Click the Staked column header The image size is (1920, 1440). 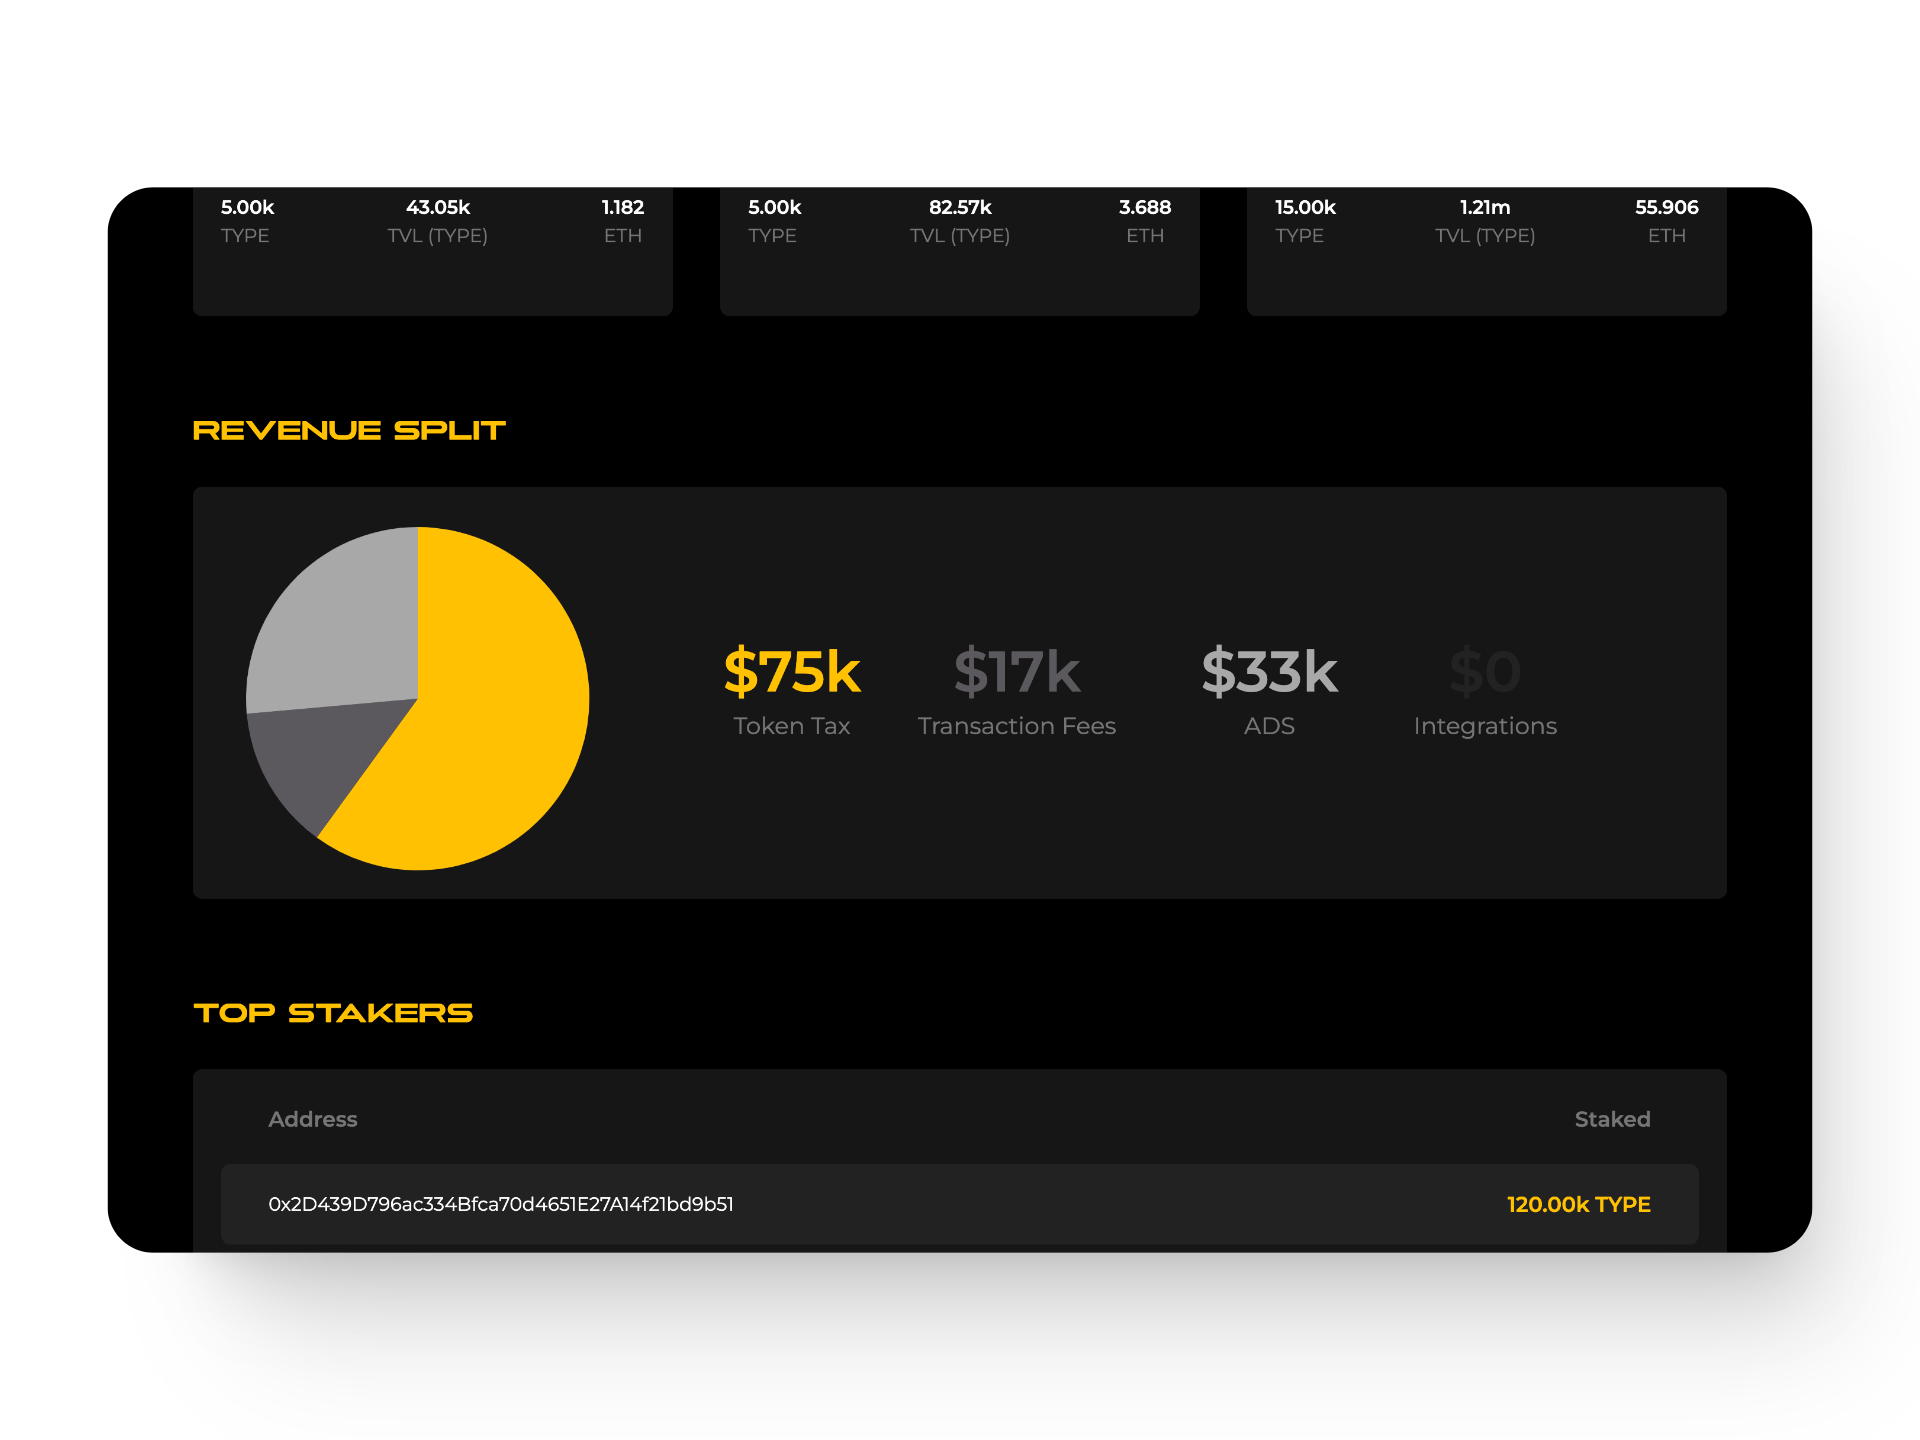[1612, 1119]
